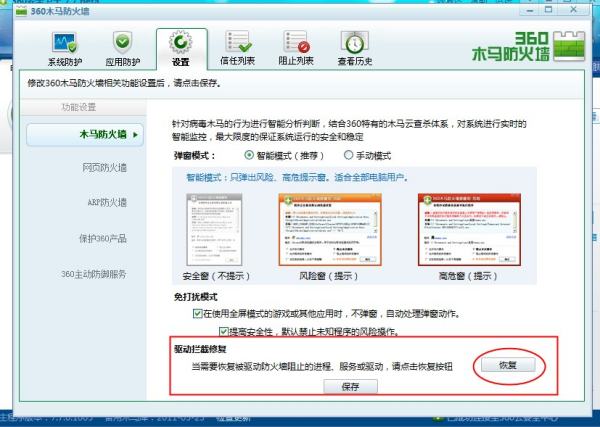Open 360主动防御服务 sidebar section
Screen dimensions: 600x427
(x=94, y=274)
